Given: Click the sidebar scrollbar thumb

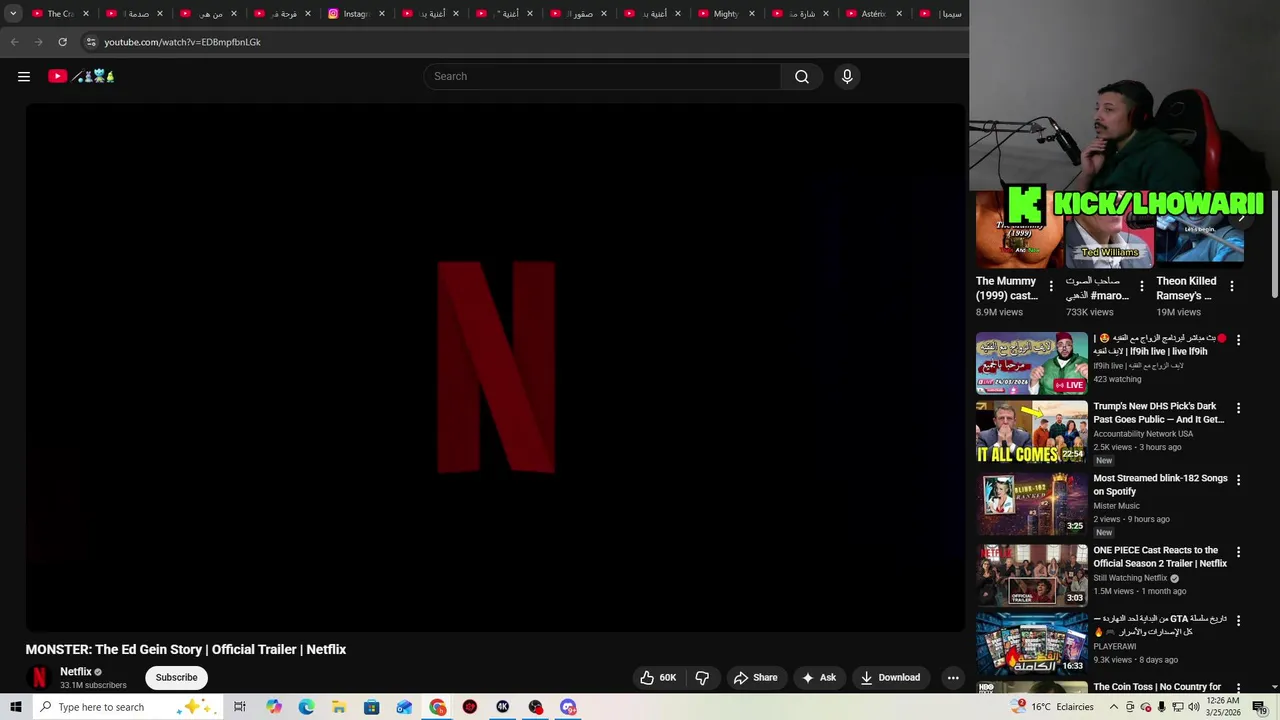Looking at the screenshot, I should [x=1274, y=245].
